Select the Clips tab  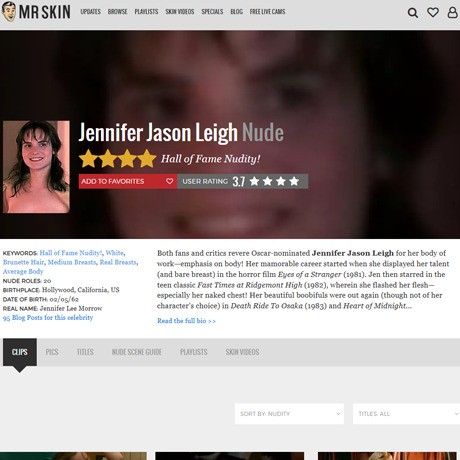tap(20, 352)
